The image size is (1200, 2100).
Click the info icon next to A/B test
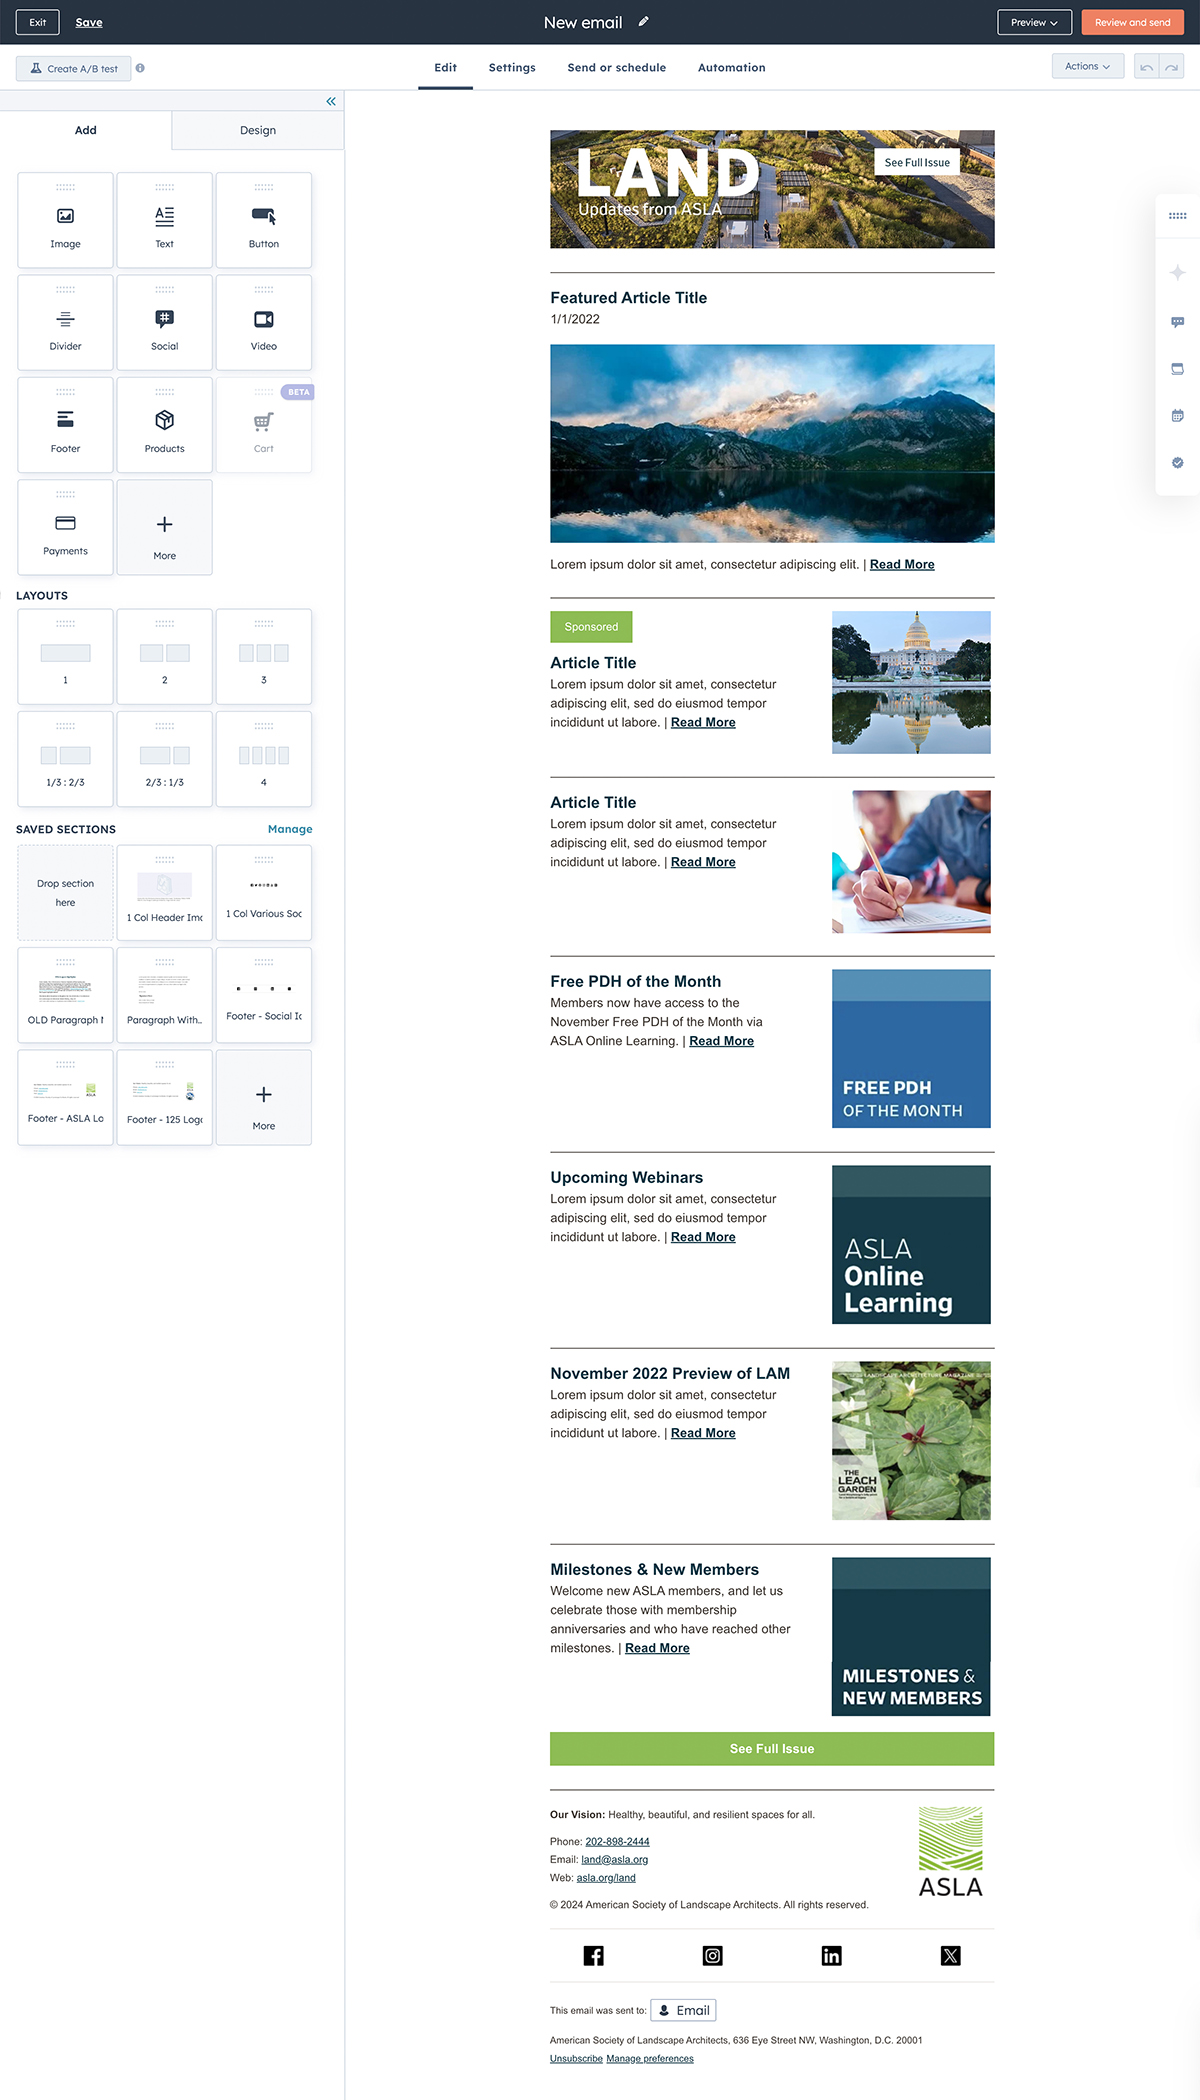140,68
